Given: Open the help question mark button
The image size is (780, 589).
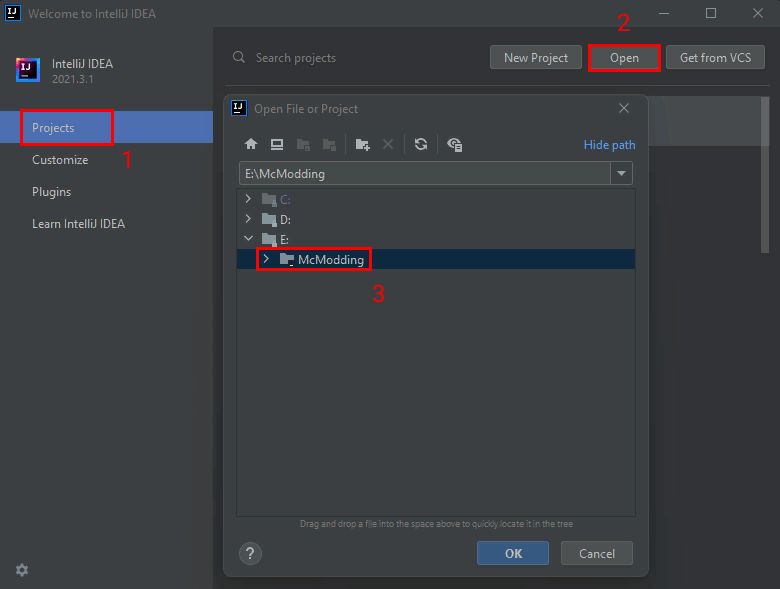Looking at the screenshot, I should 251,553.
